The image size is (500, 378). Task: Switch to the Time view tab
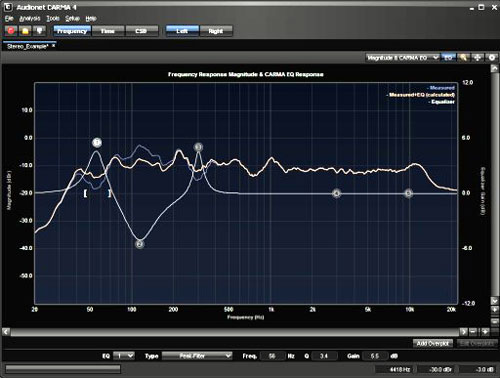click(108, 31)
